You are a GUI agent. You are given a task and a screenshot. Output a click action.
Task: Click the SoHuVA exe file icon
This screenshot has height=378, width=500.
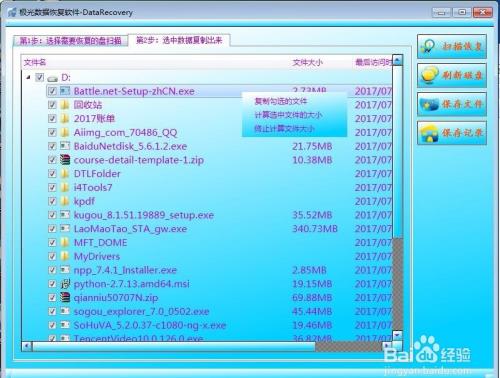[65, 325]
